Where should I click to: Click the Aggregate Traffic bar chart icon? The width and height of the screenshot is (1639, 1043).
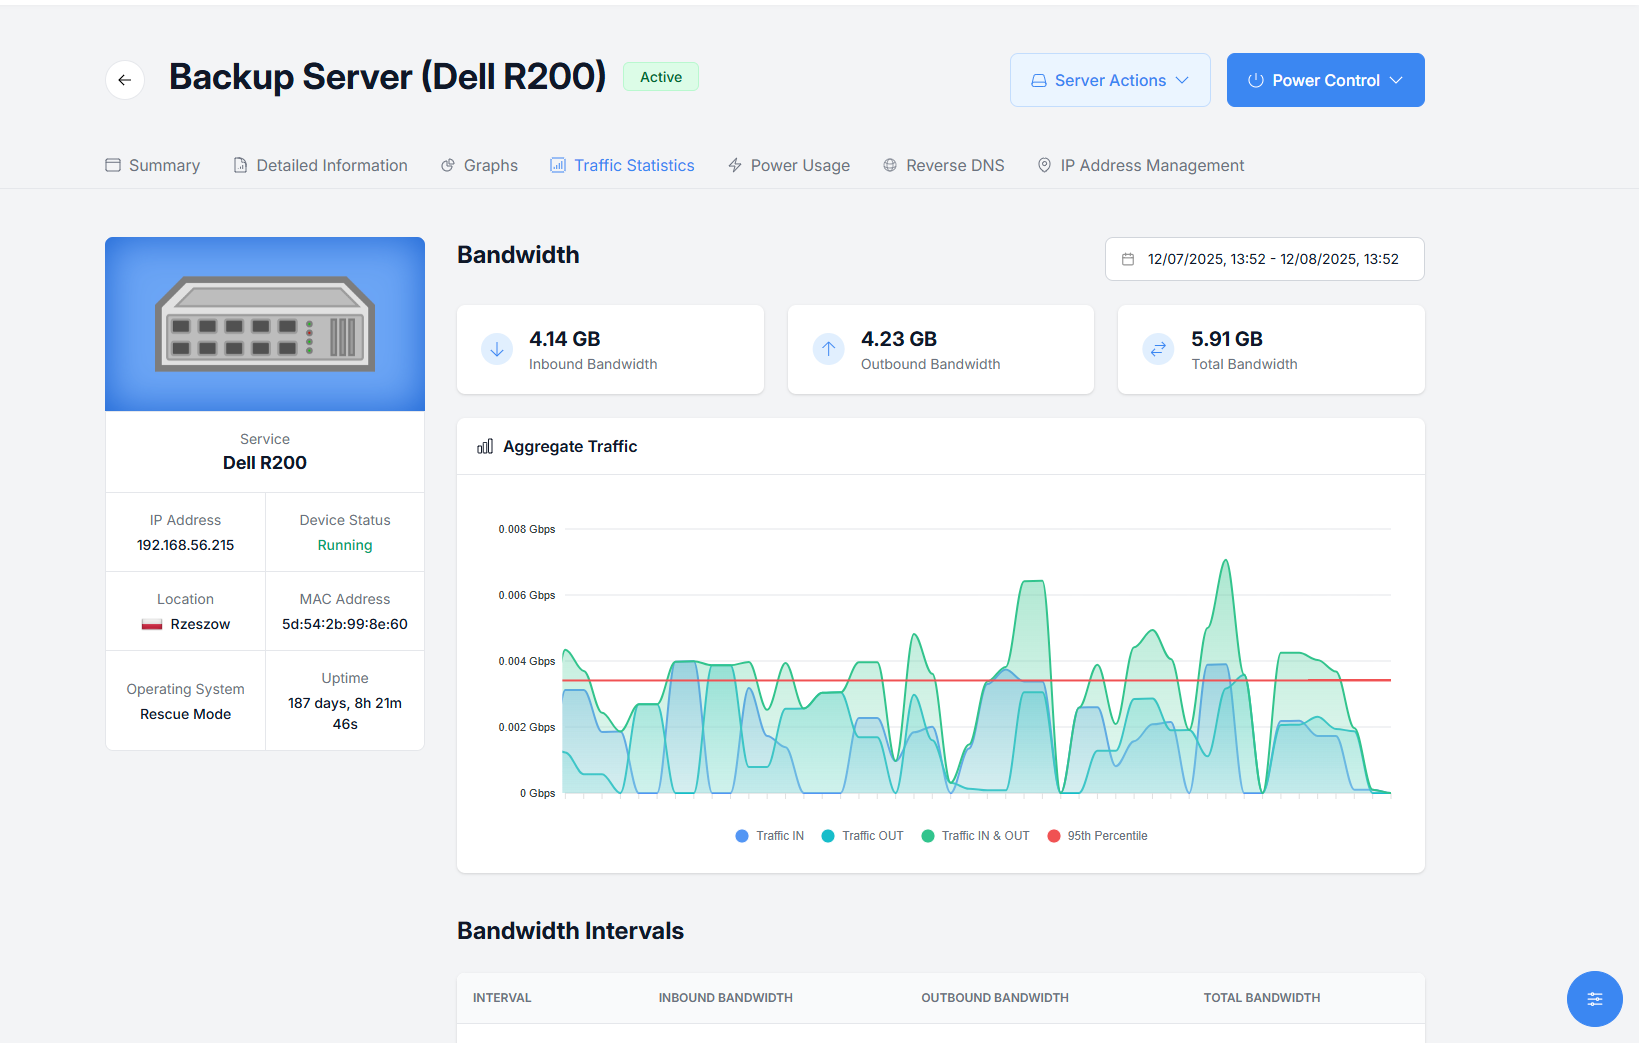pos(485,446)
